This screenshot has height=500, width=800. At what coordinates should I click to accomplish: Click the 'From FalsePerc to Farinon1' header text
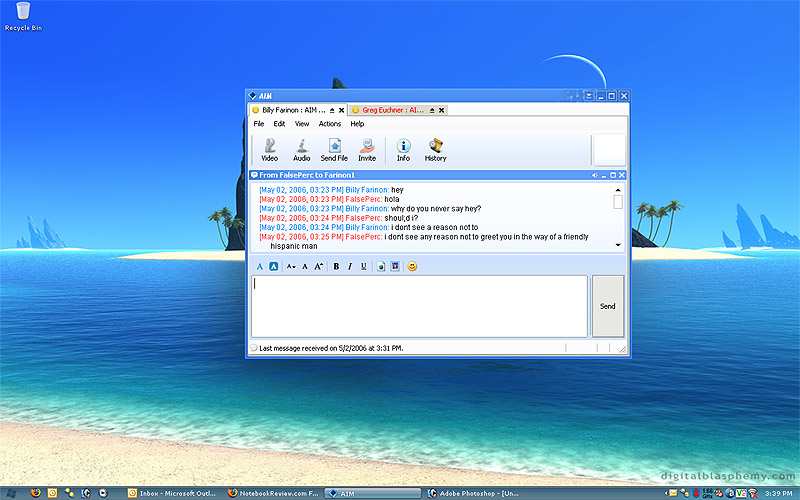[307, 175]
